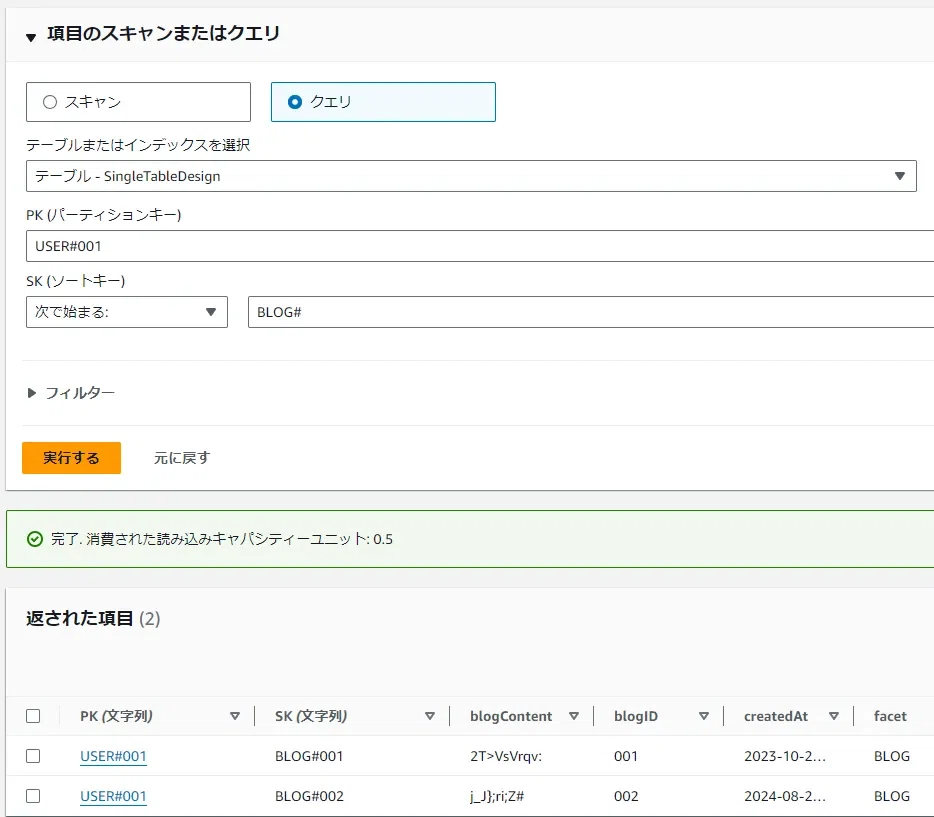
Task: Sort by createdAt column arrow
Action: click(x=834, y=716)
